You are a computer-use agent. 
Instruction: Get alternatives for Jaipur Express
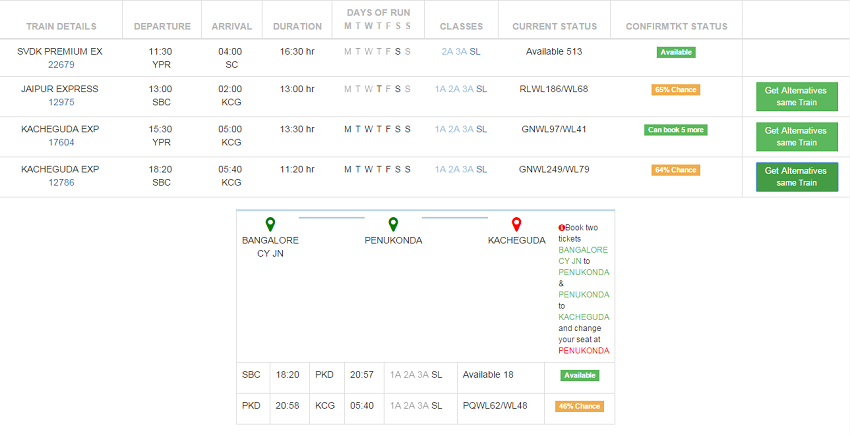click(796, 96)
